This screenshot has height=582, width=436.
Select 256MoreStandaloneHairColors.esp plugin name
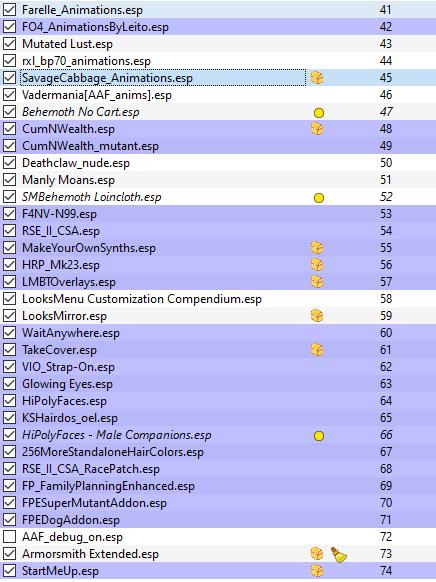[113, 452]
